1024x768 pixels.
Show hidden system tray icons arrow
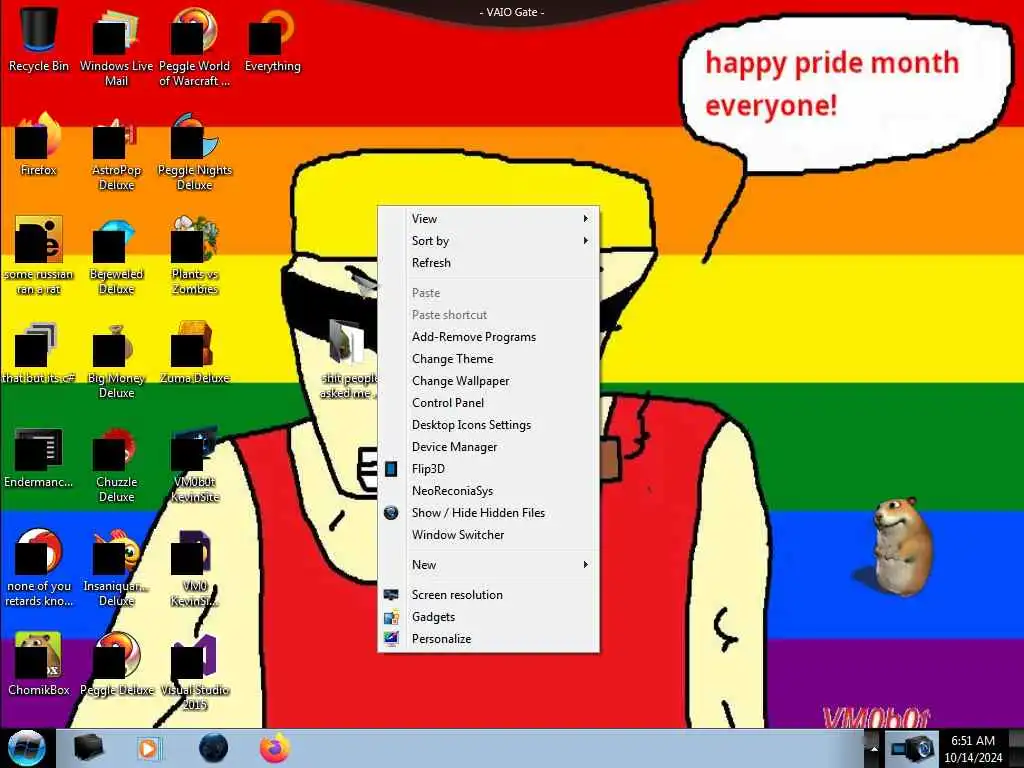point(874,748)
